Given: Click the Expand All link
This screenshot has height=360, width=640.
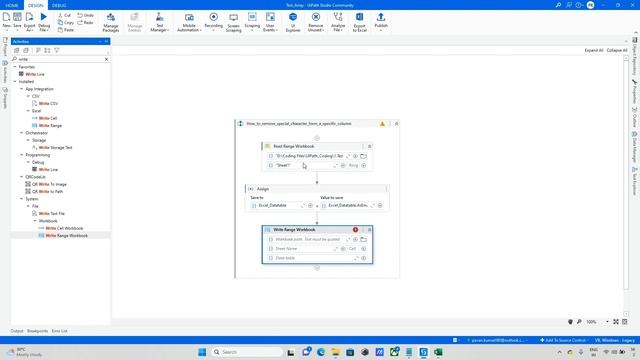Looking at the screenshot, I should [x=594, y=50].
